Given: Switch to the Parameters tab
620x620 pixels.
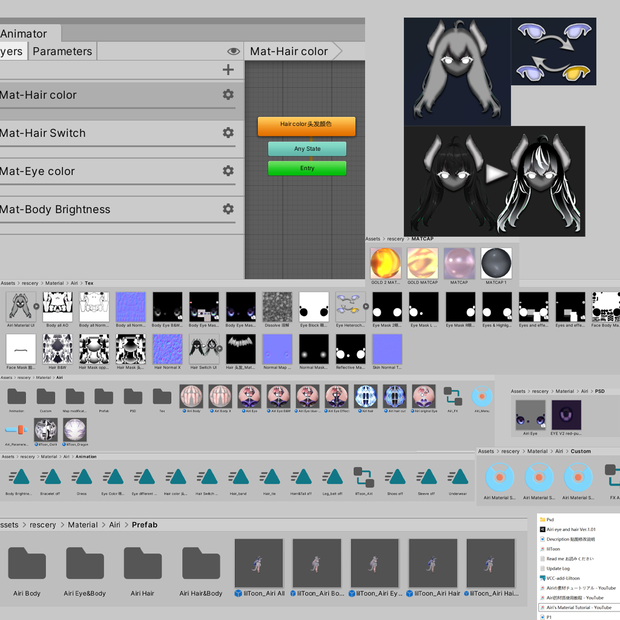Looking at the screenshot, I should pyautogui.click(x=62, y=51).
